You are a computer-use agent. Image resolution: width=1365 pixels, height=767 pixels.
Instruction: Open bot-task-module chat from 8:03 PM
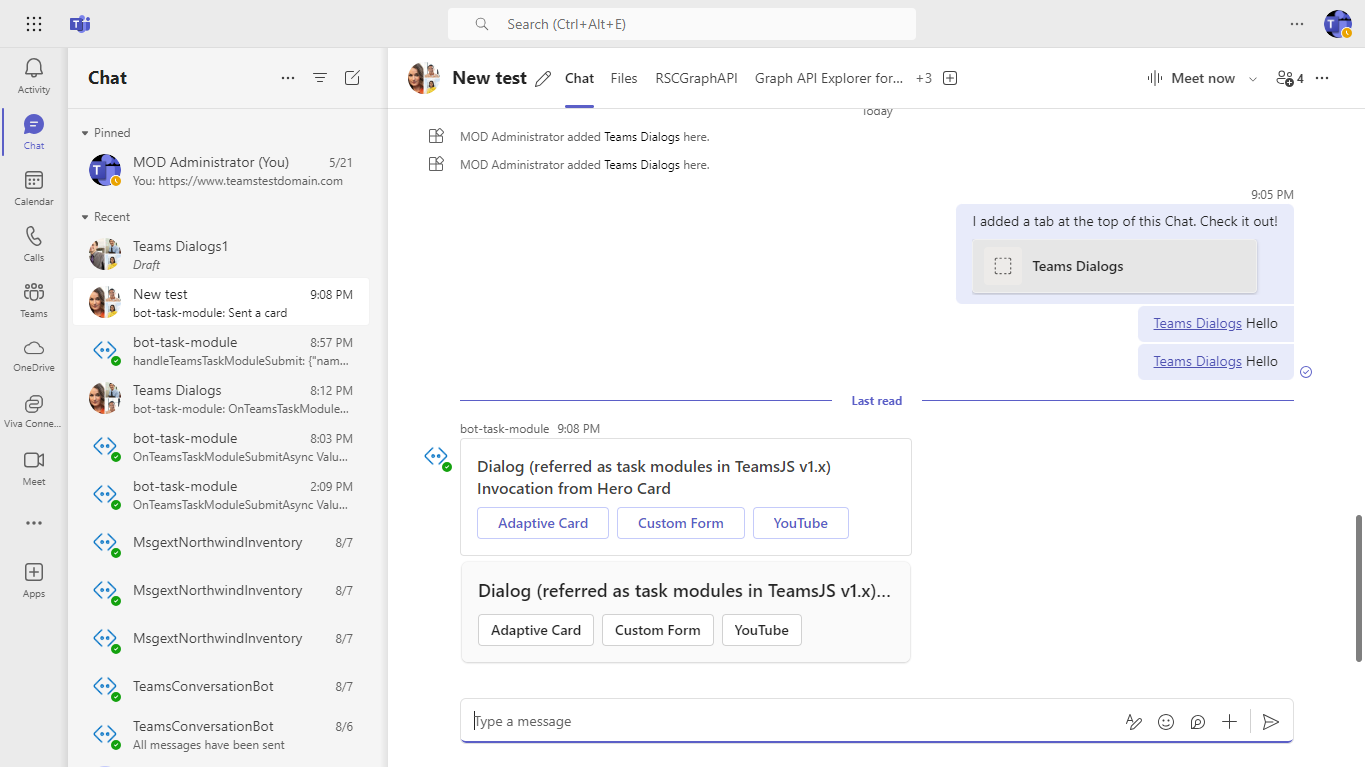[x=221, y=446]
